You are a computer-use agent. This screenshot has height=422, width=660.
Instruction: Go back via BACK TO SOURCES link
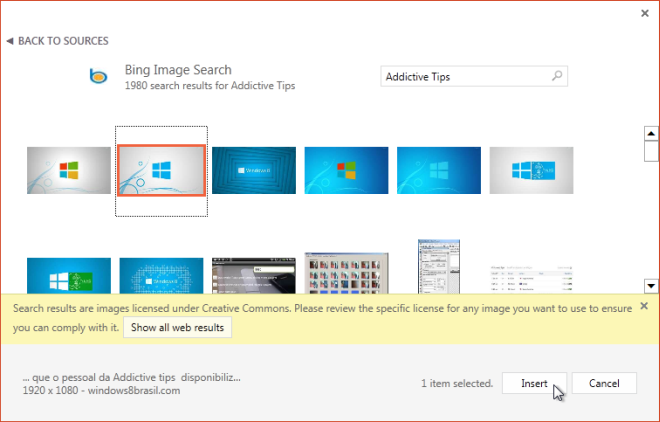[58, 41]
